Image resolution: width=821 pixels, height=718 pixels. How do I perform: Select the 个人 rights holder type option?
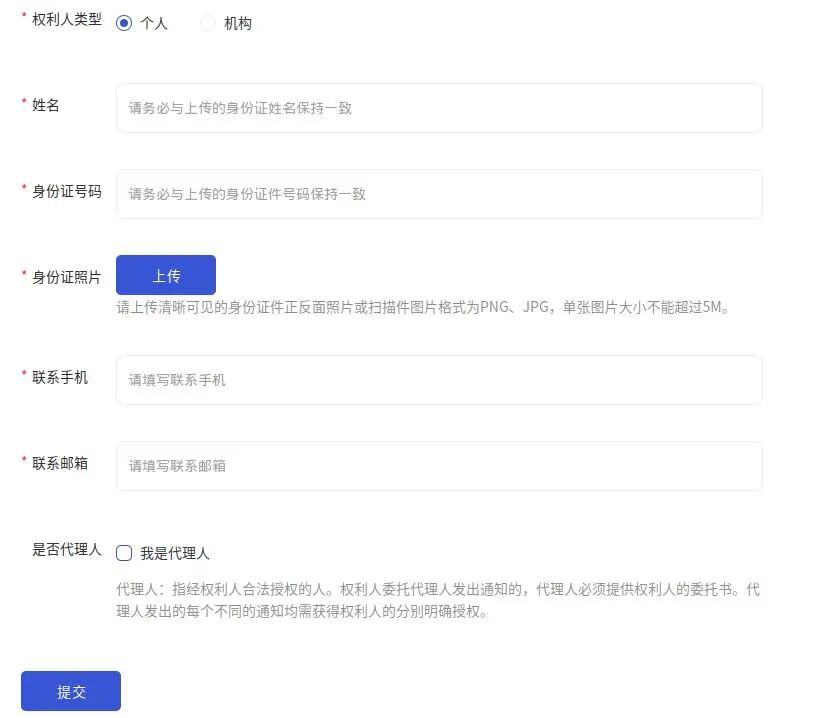(x=124, y=22)
